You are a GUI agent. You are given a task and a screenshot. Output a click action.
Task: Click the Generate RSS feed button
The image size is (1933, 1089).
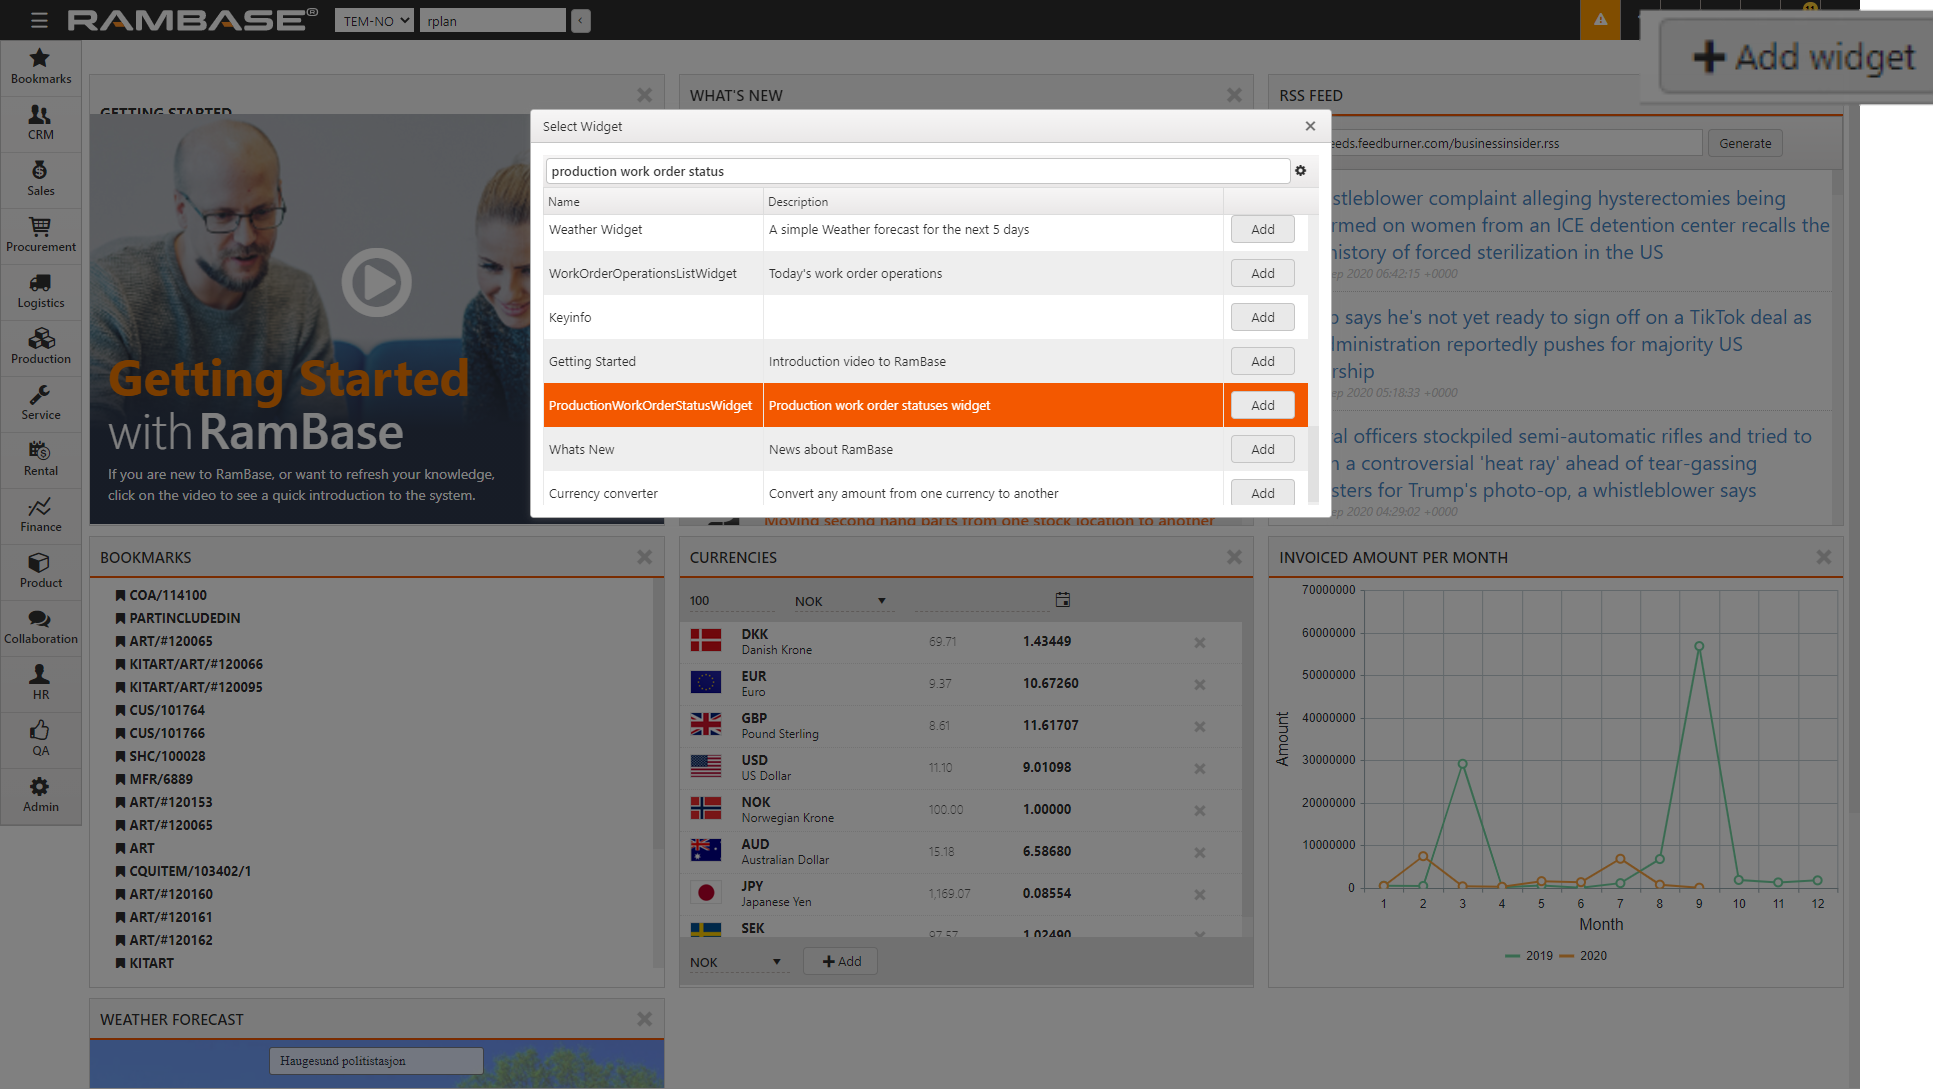[x=1744, y=143]
